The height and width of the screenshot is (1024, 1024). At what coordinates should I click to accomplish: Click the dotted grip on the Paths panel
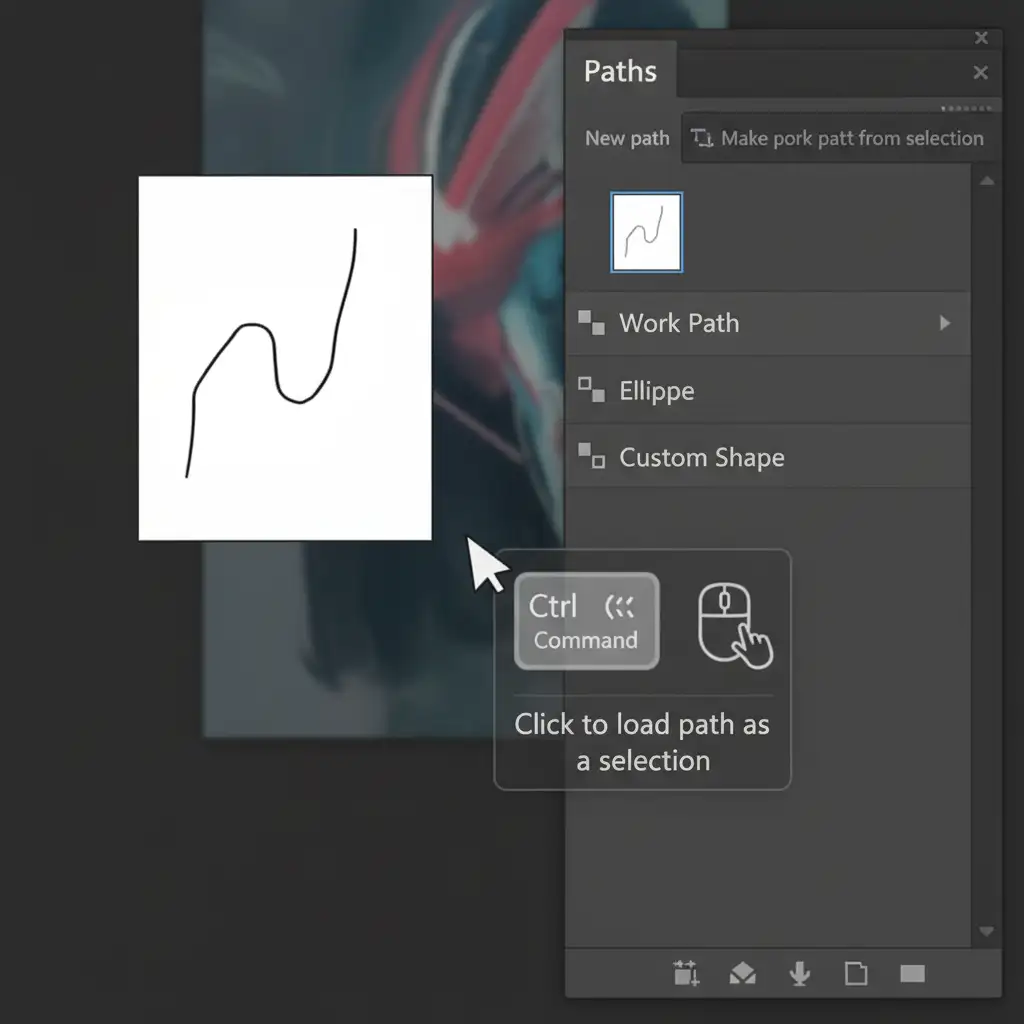pyautogui.click(x=968, y=108)
